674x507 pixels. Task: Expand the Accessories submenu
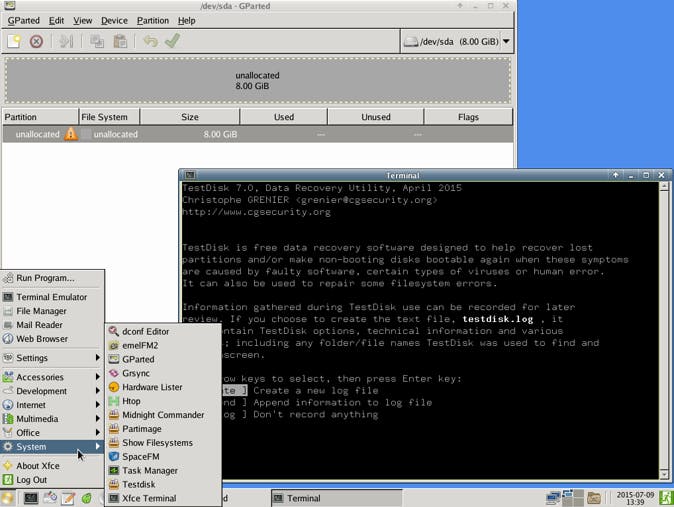[x=52, y=377]
